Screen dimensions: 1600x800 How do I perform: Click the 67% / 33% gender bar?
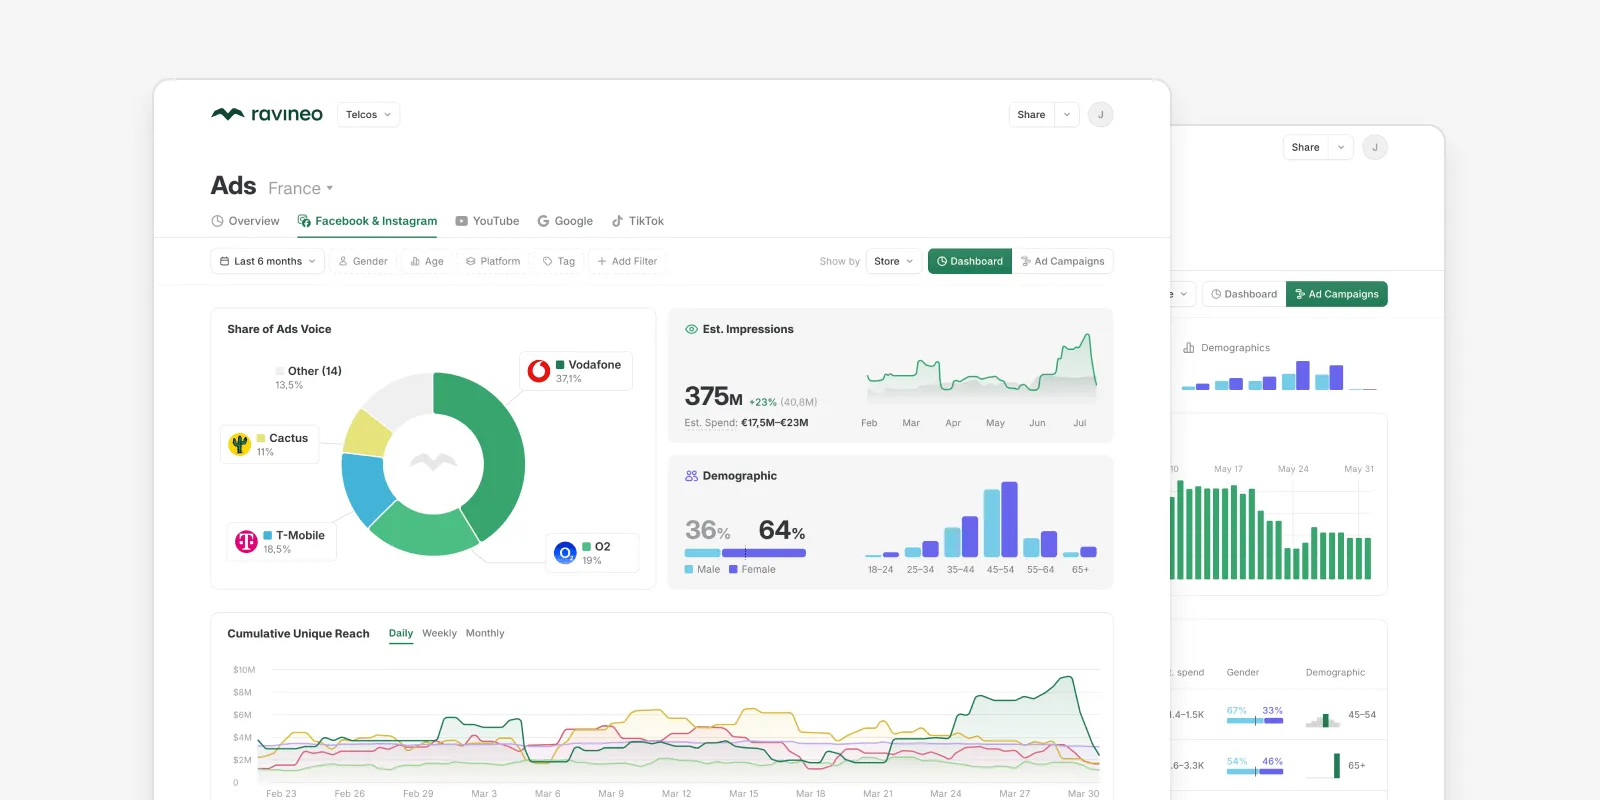tap(1255, 720)
